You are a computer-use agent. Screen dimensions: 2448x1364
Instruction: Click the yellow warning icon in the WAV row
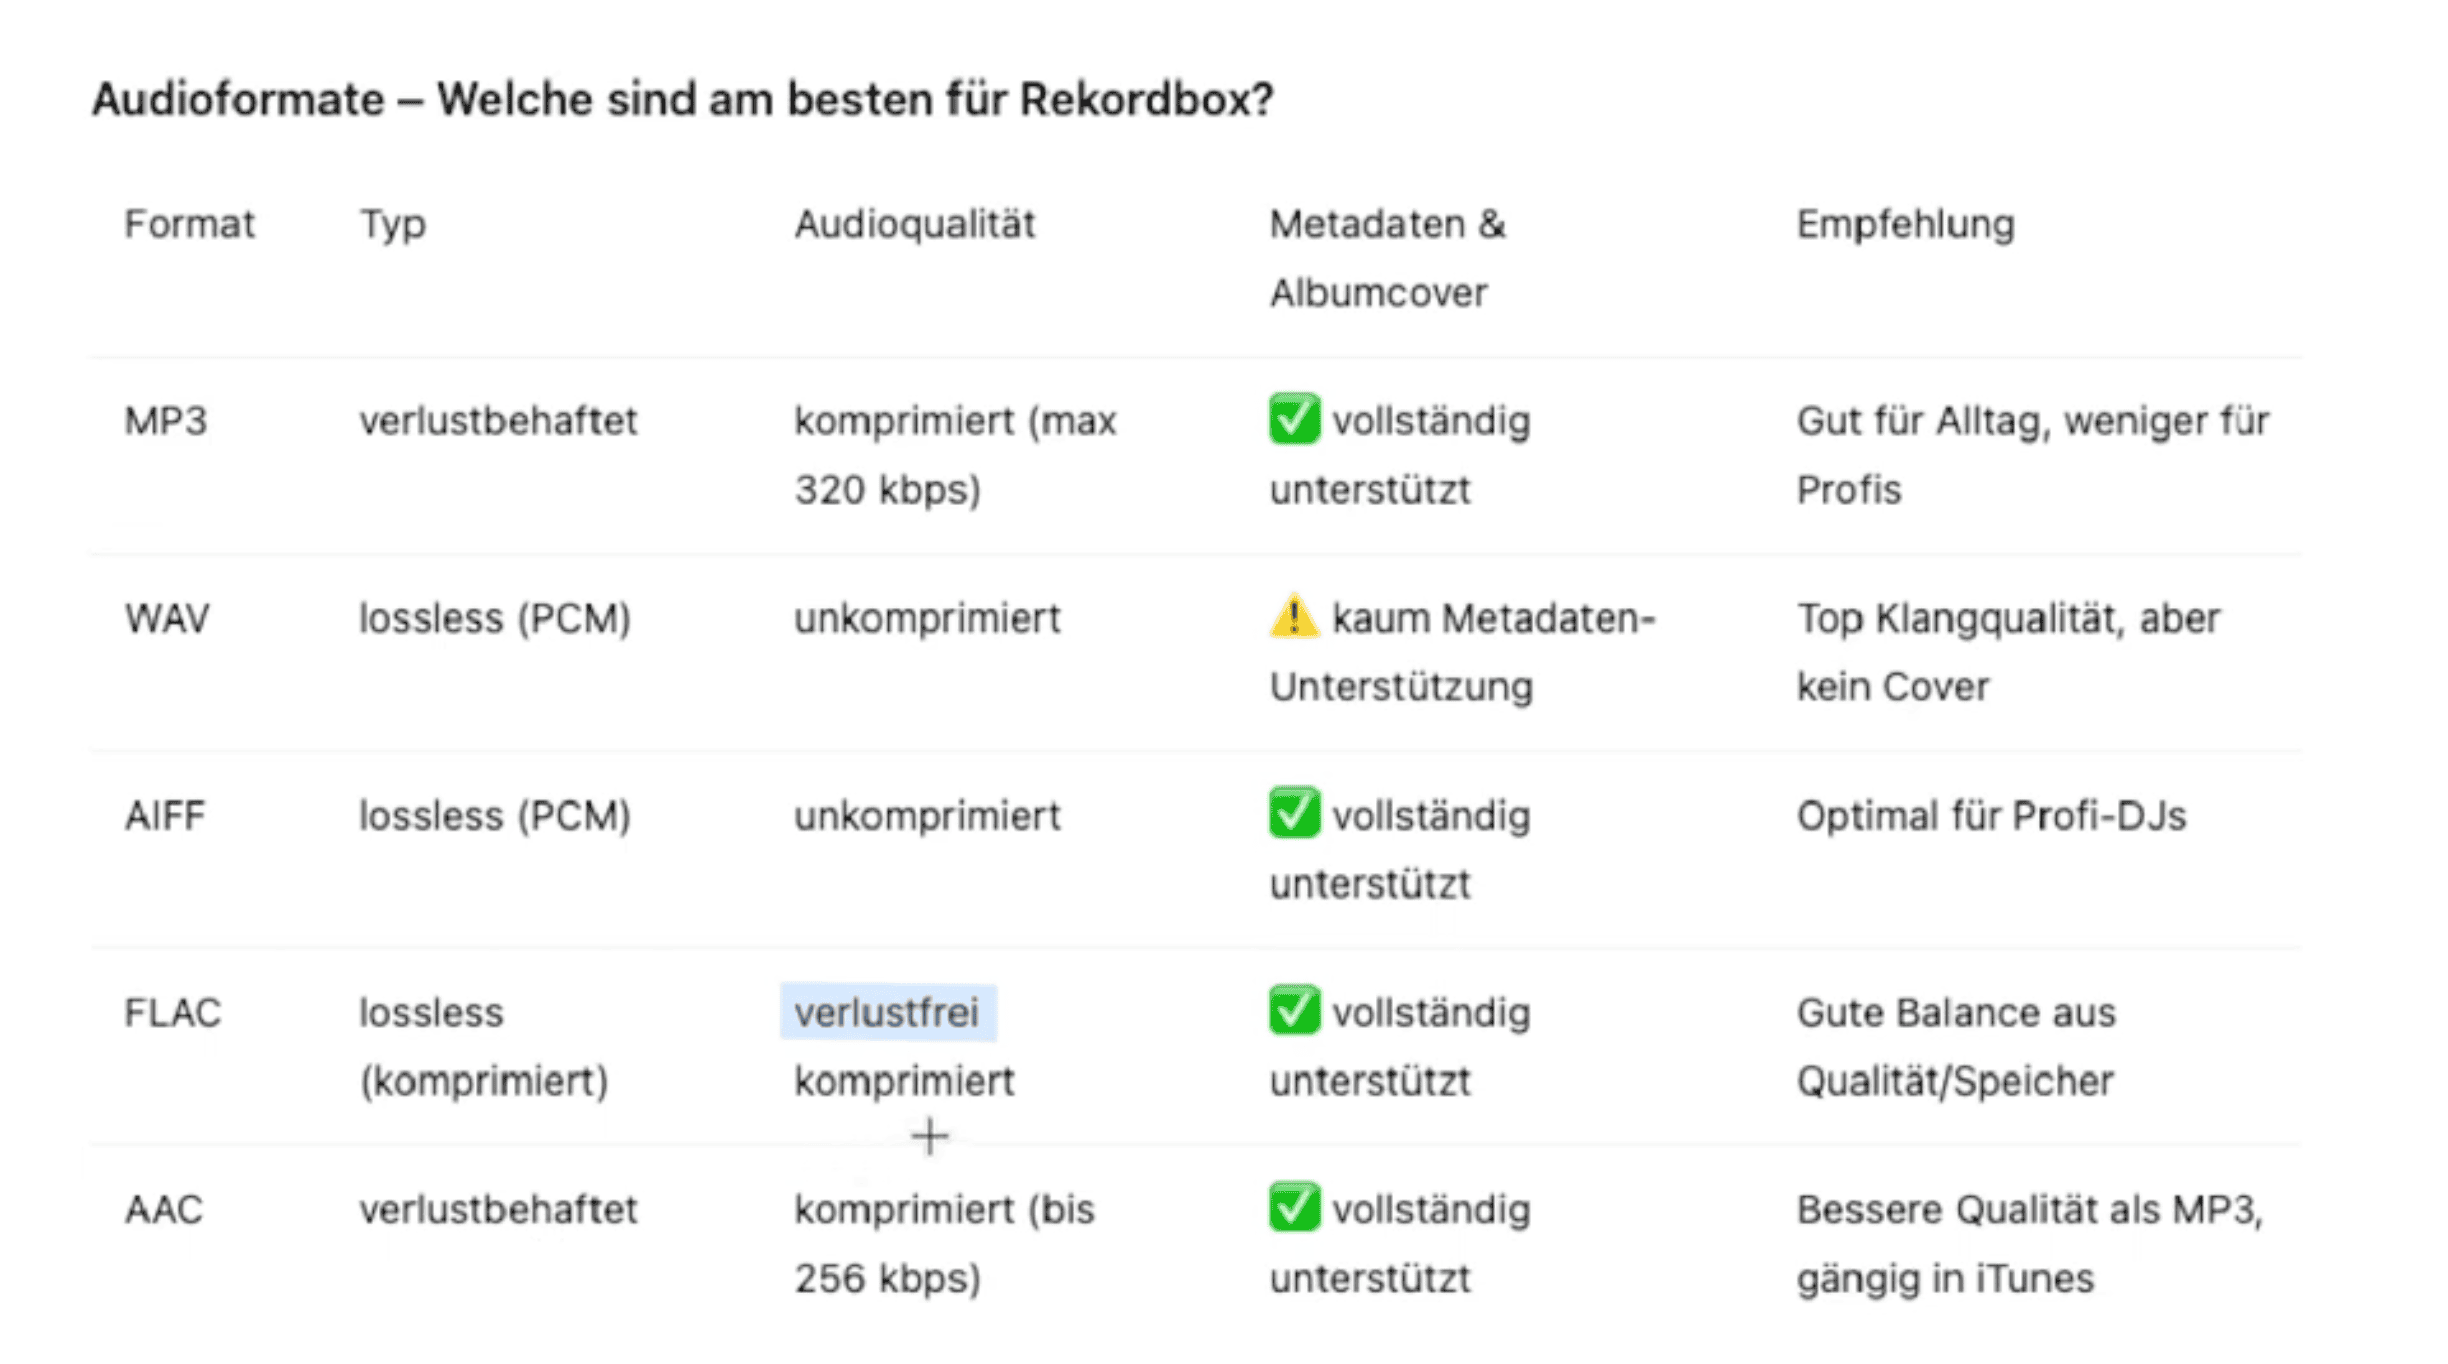[1293, 616]
